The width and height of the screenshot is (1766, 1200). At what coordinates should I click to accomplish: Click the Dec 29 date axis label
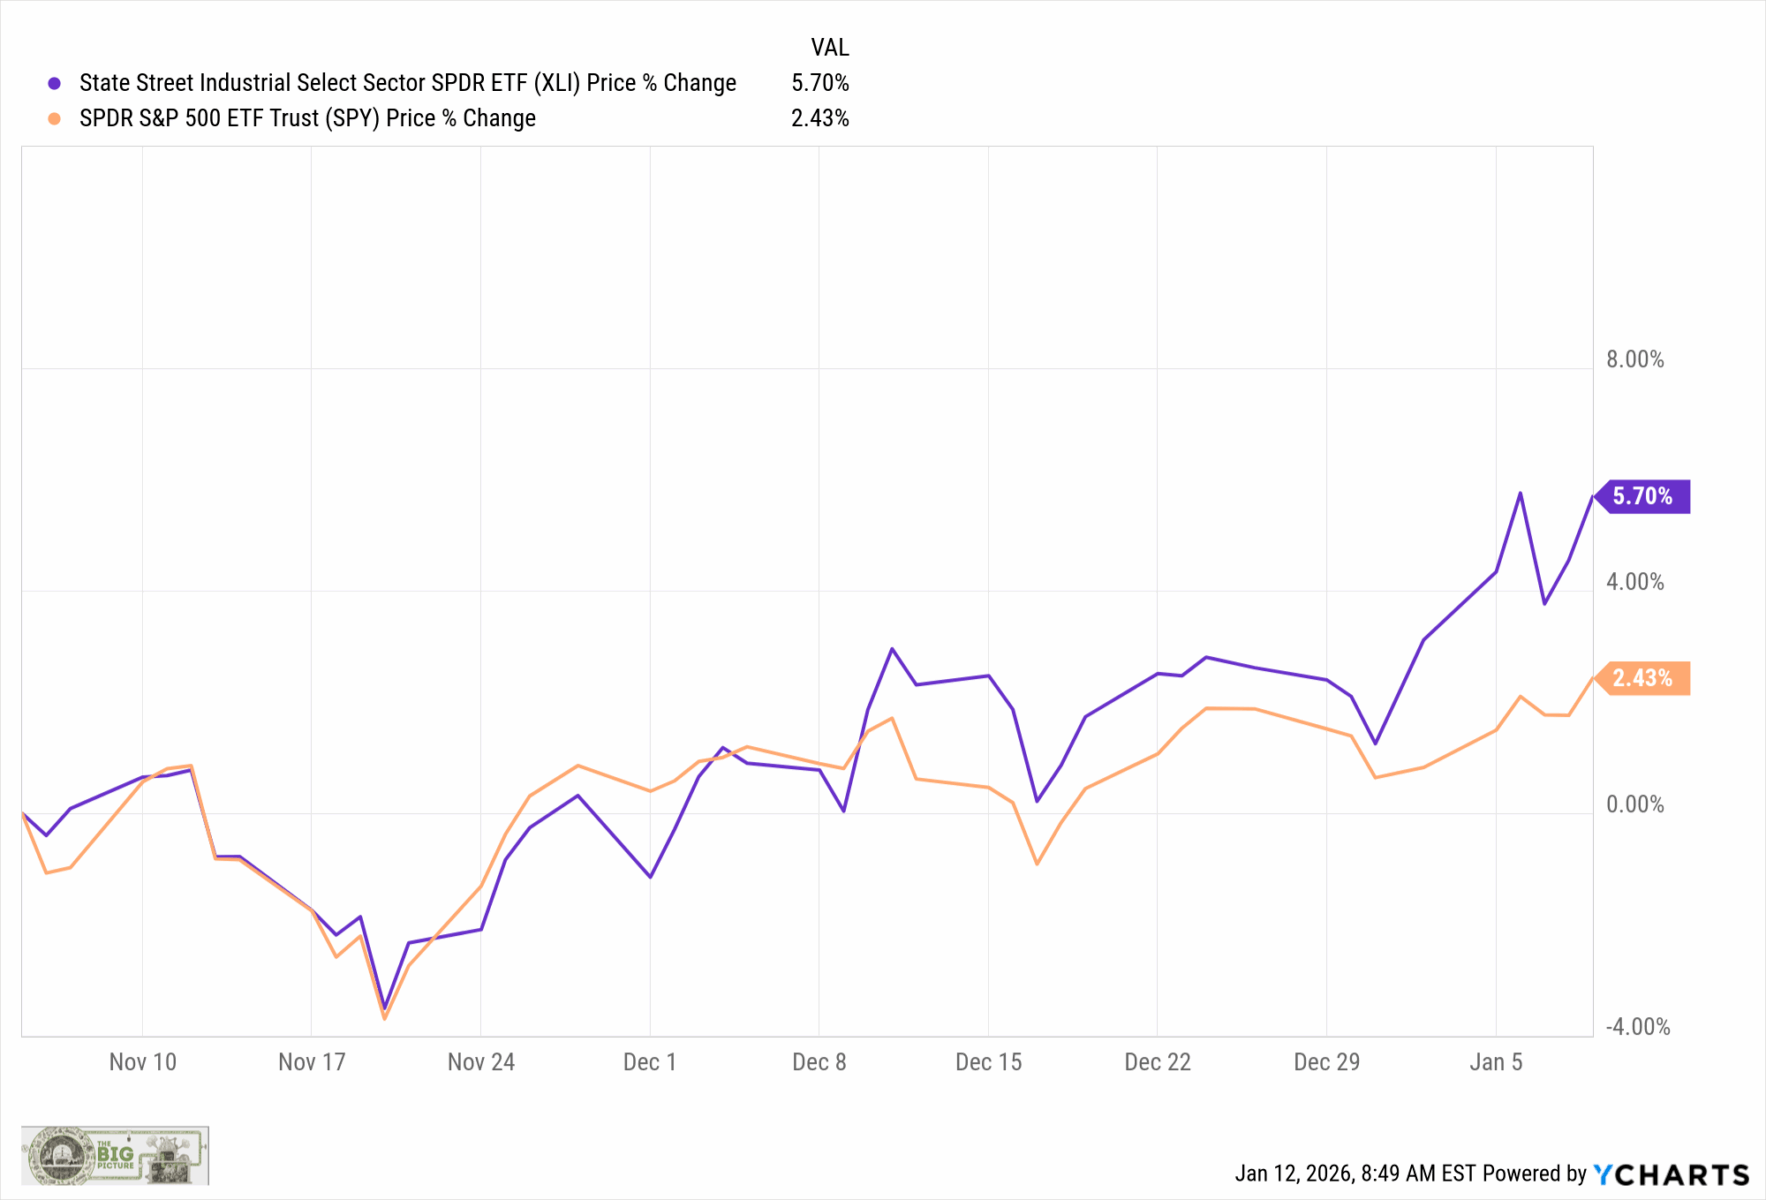point(1326,1062)
